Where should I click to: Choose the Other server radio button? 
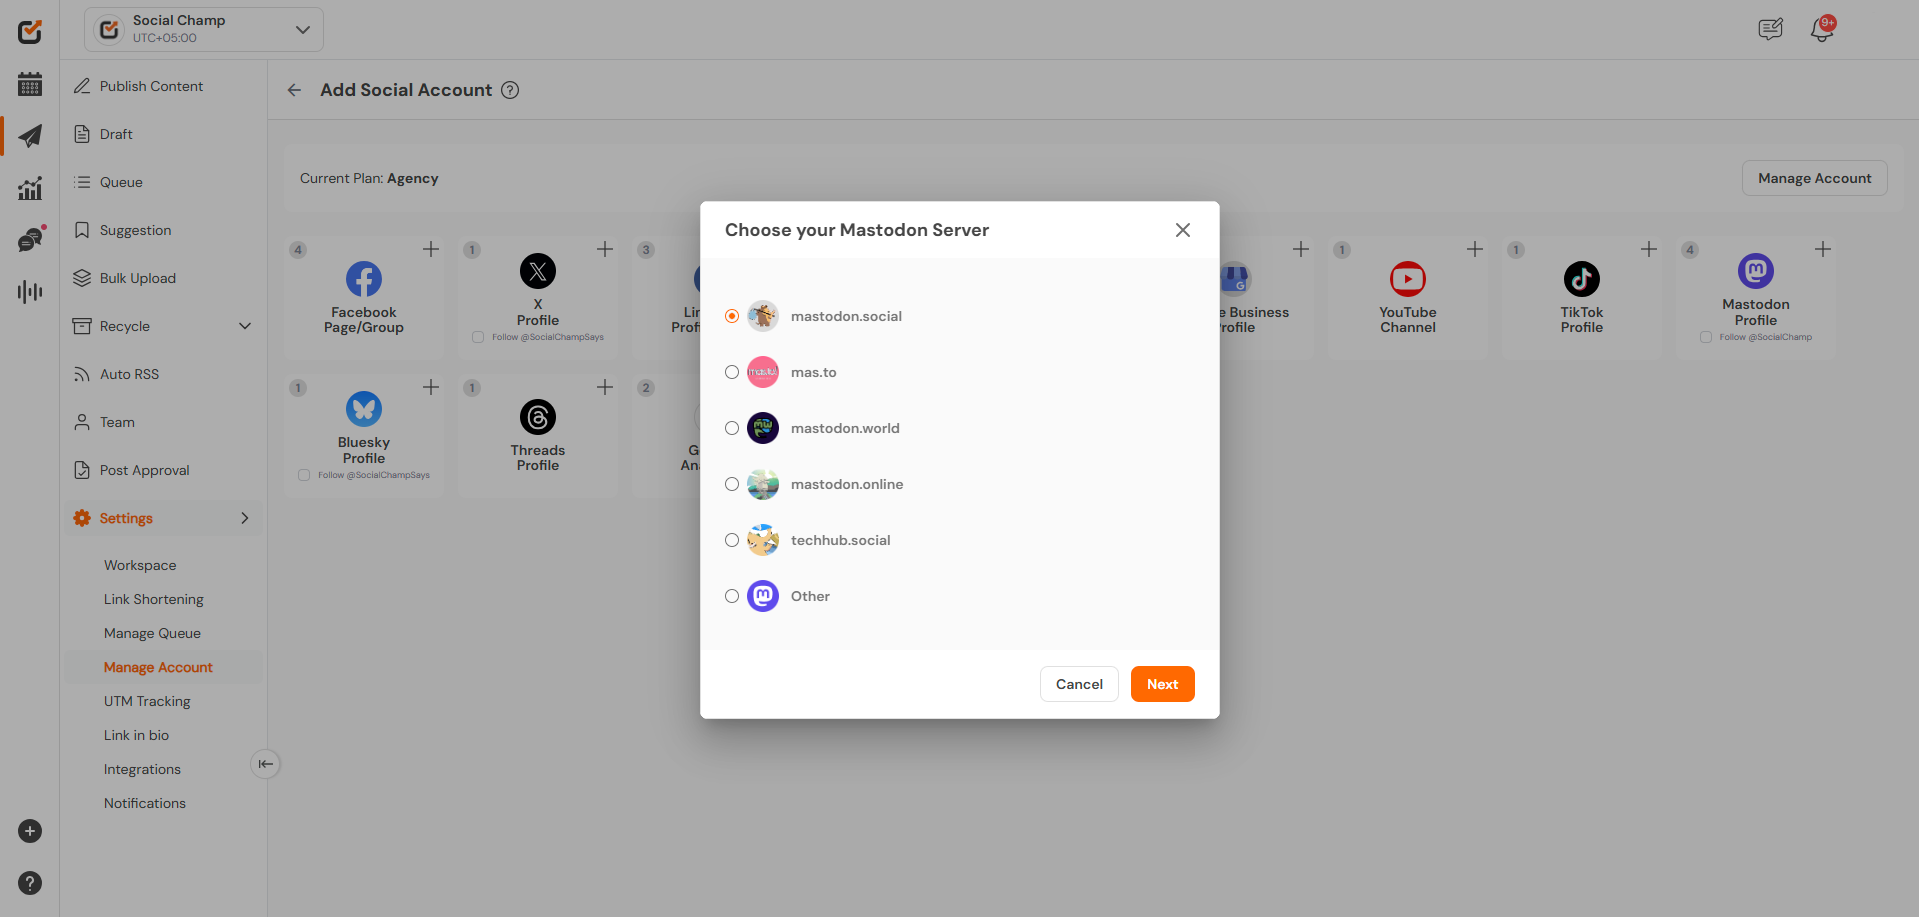click(732, 596)
